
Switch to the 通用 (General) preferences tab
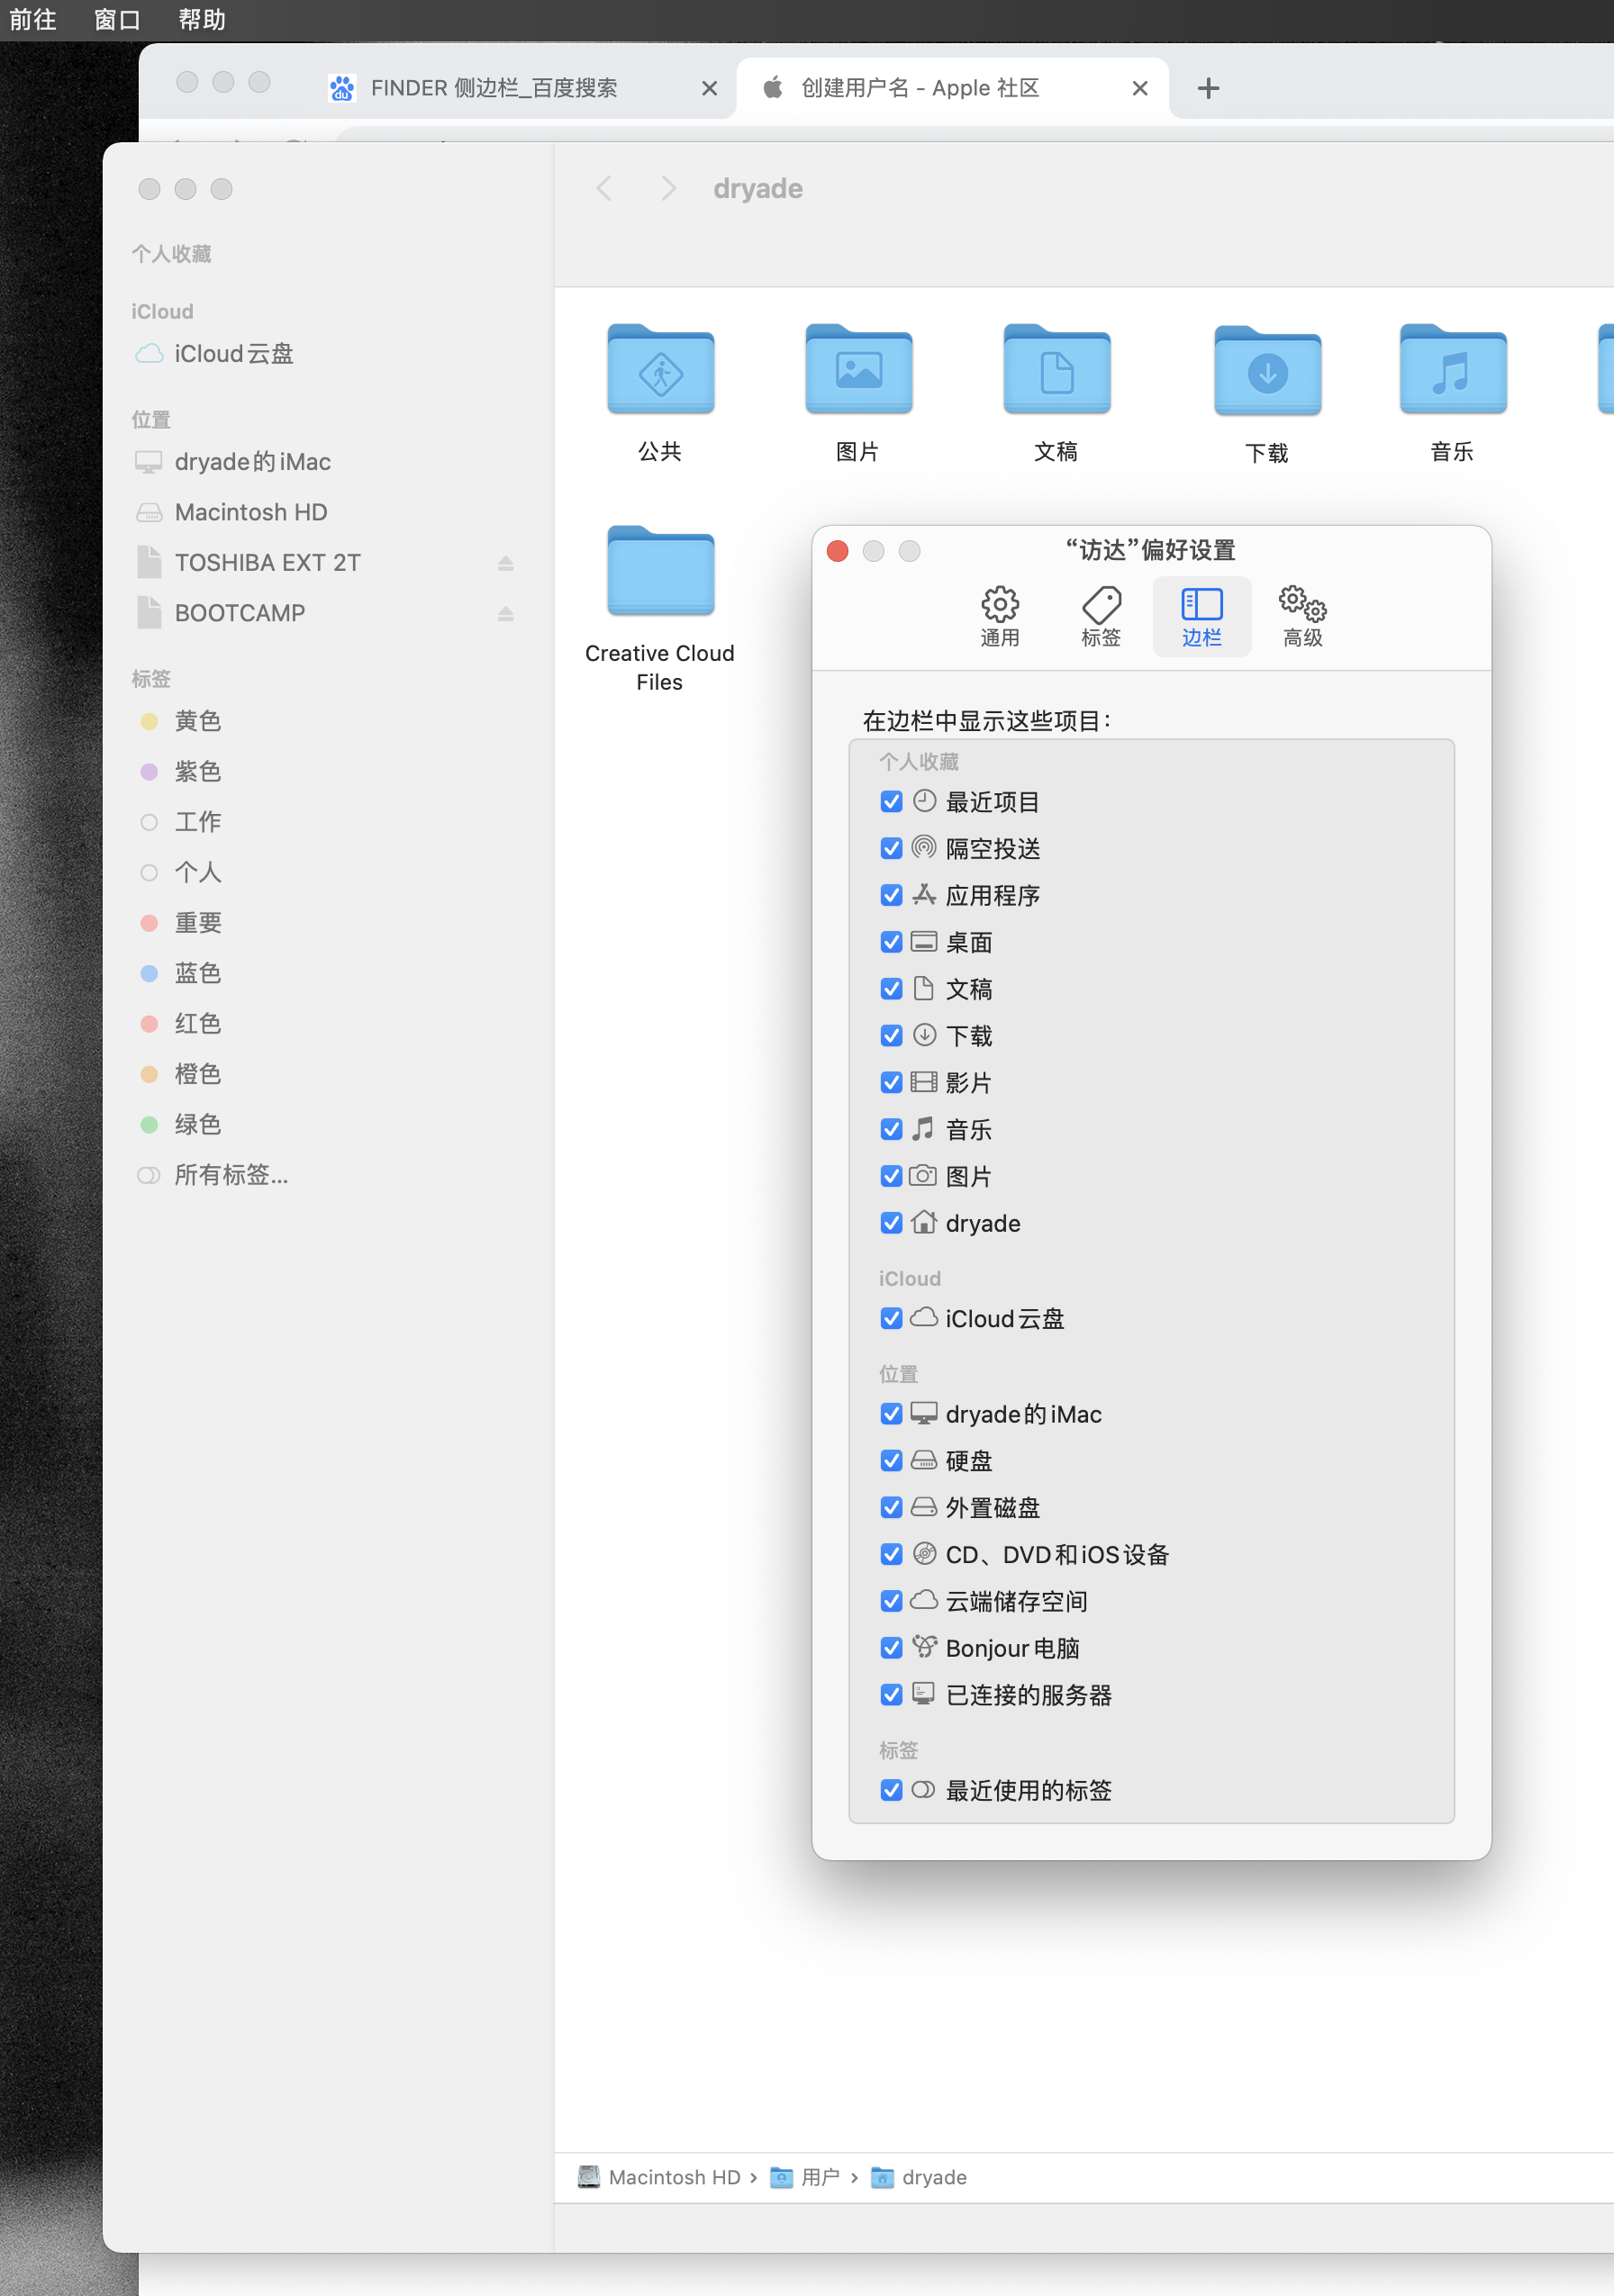(999, 616)
